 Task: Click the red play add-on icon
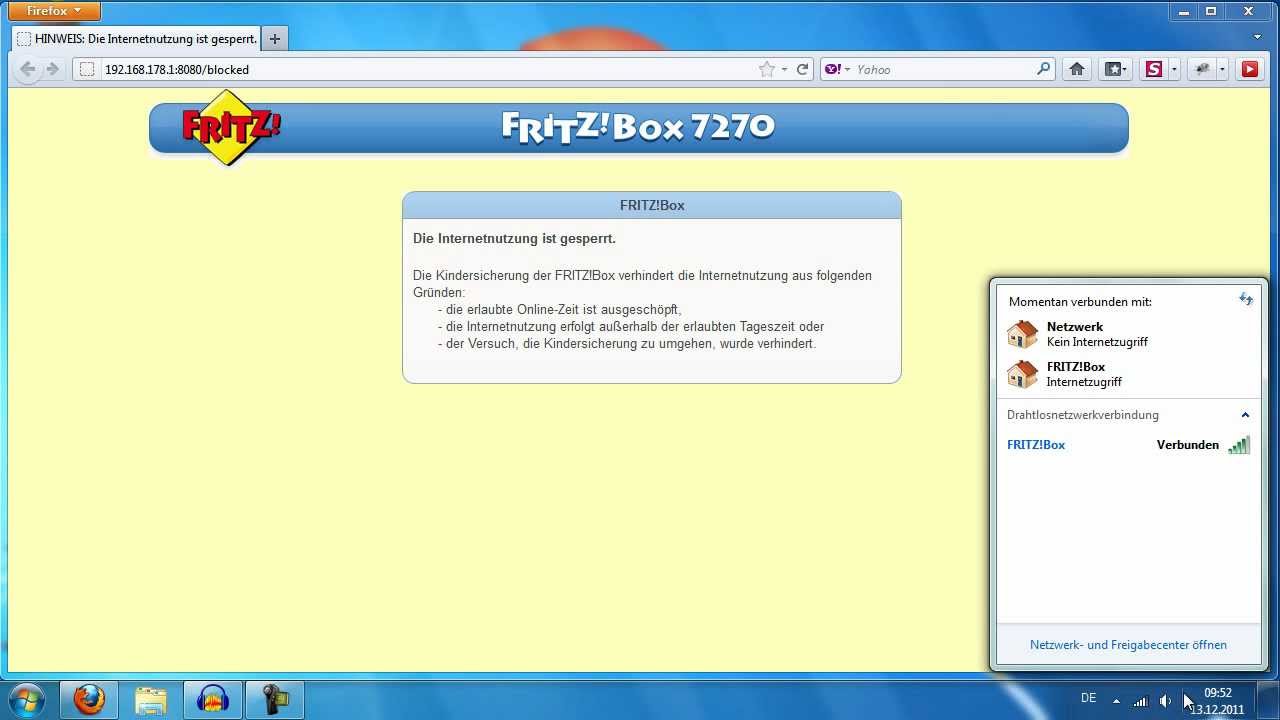coord(1249,69)
